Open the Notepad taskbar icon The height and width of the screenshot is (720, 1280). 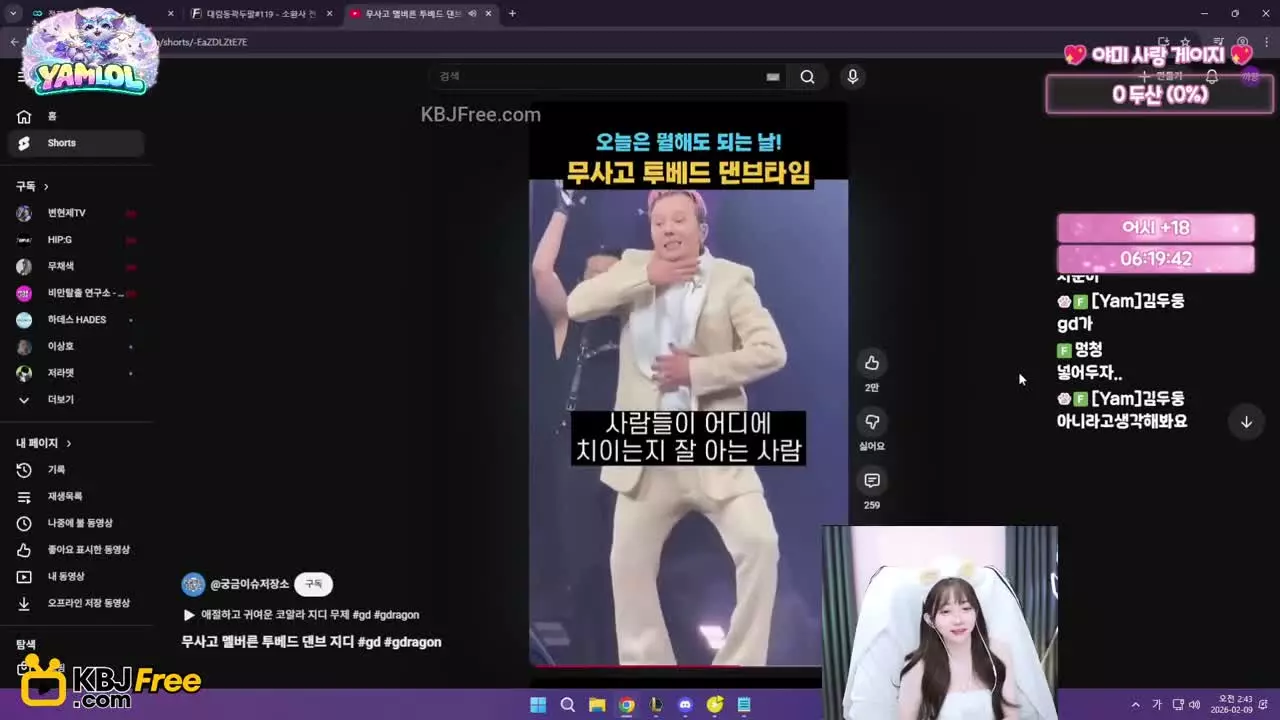click(744, 705)
